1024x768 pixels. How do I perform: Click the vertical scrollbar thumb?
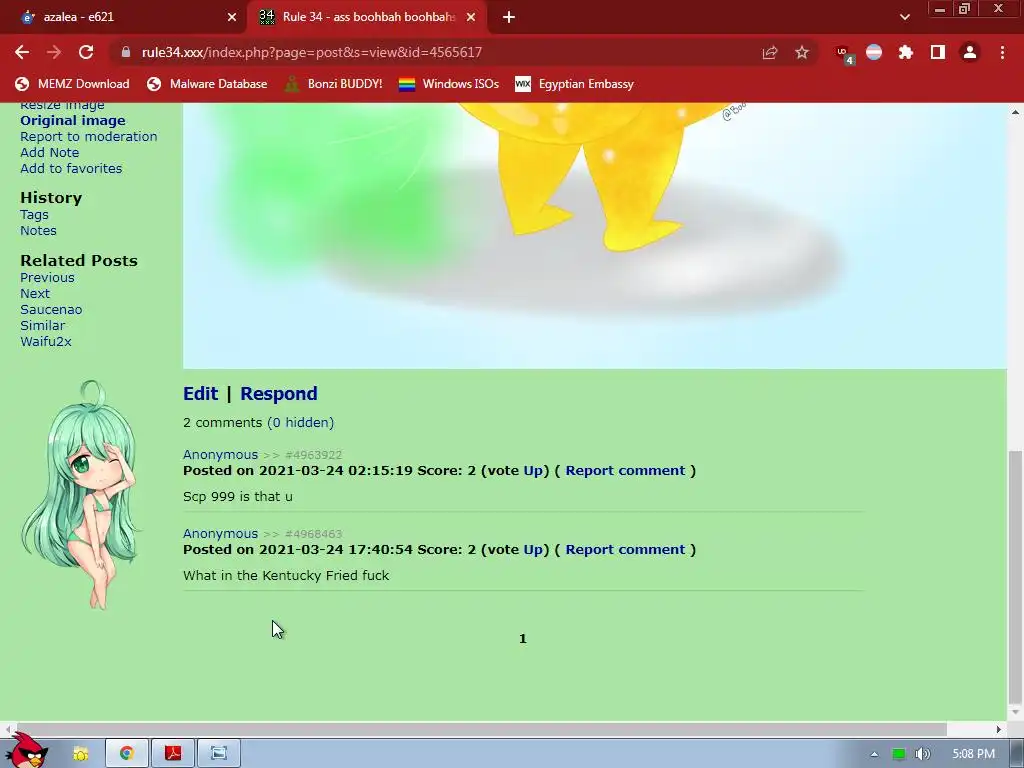[x=1015, y=575]
